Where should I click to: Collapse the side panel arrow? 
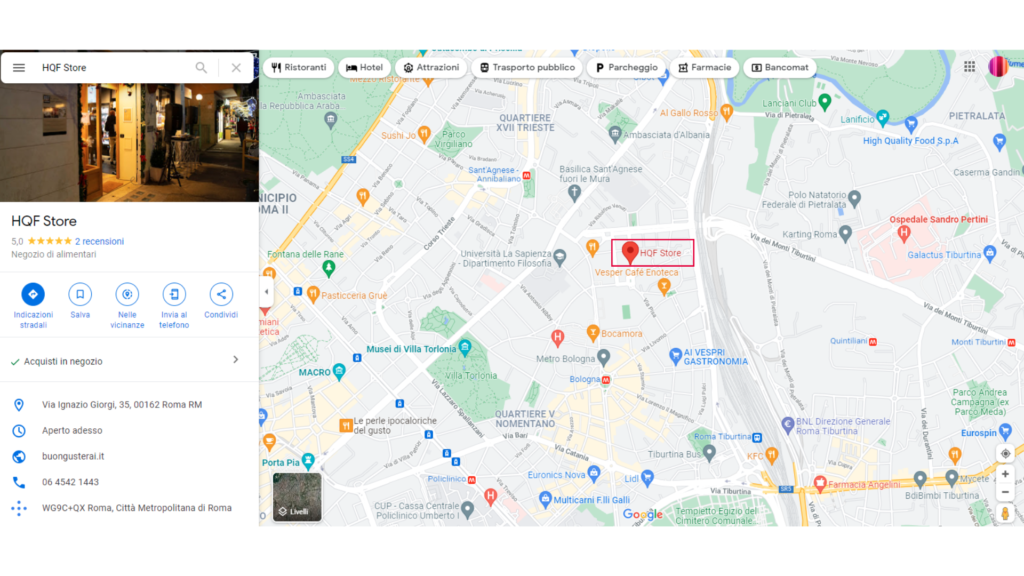pos(266,292)
